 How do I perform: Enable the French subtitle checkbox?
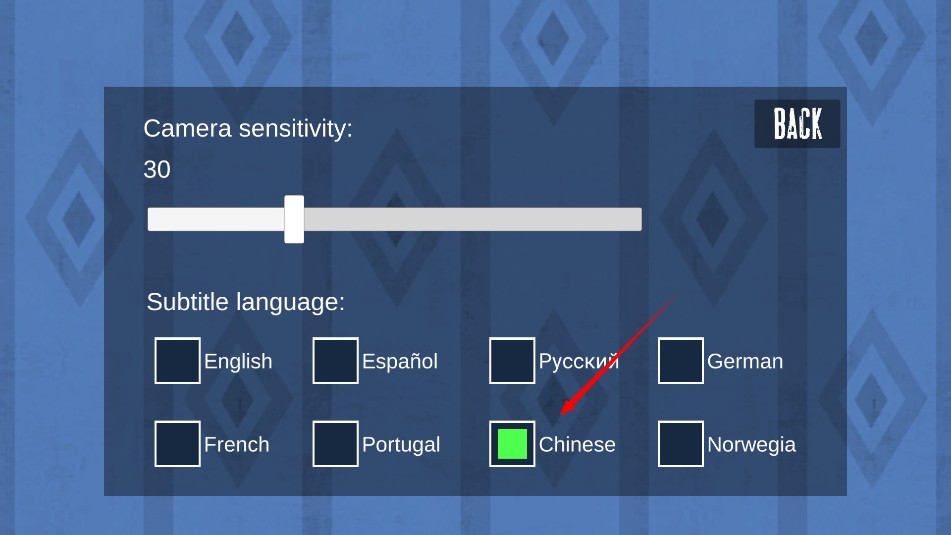tap(177, 444)
